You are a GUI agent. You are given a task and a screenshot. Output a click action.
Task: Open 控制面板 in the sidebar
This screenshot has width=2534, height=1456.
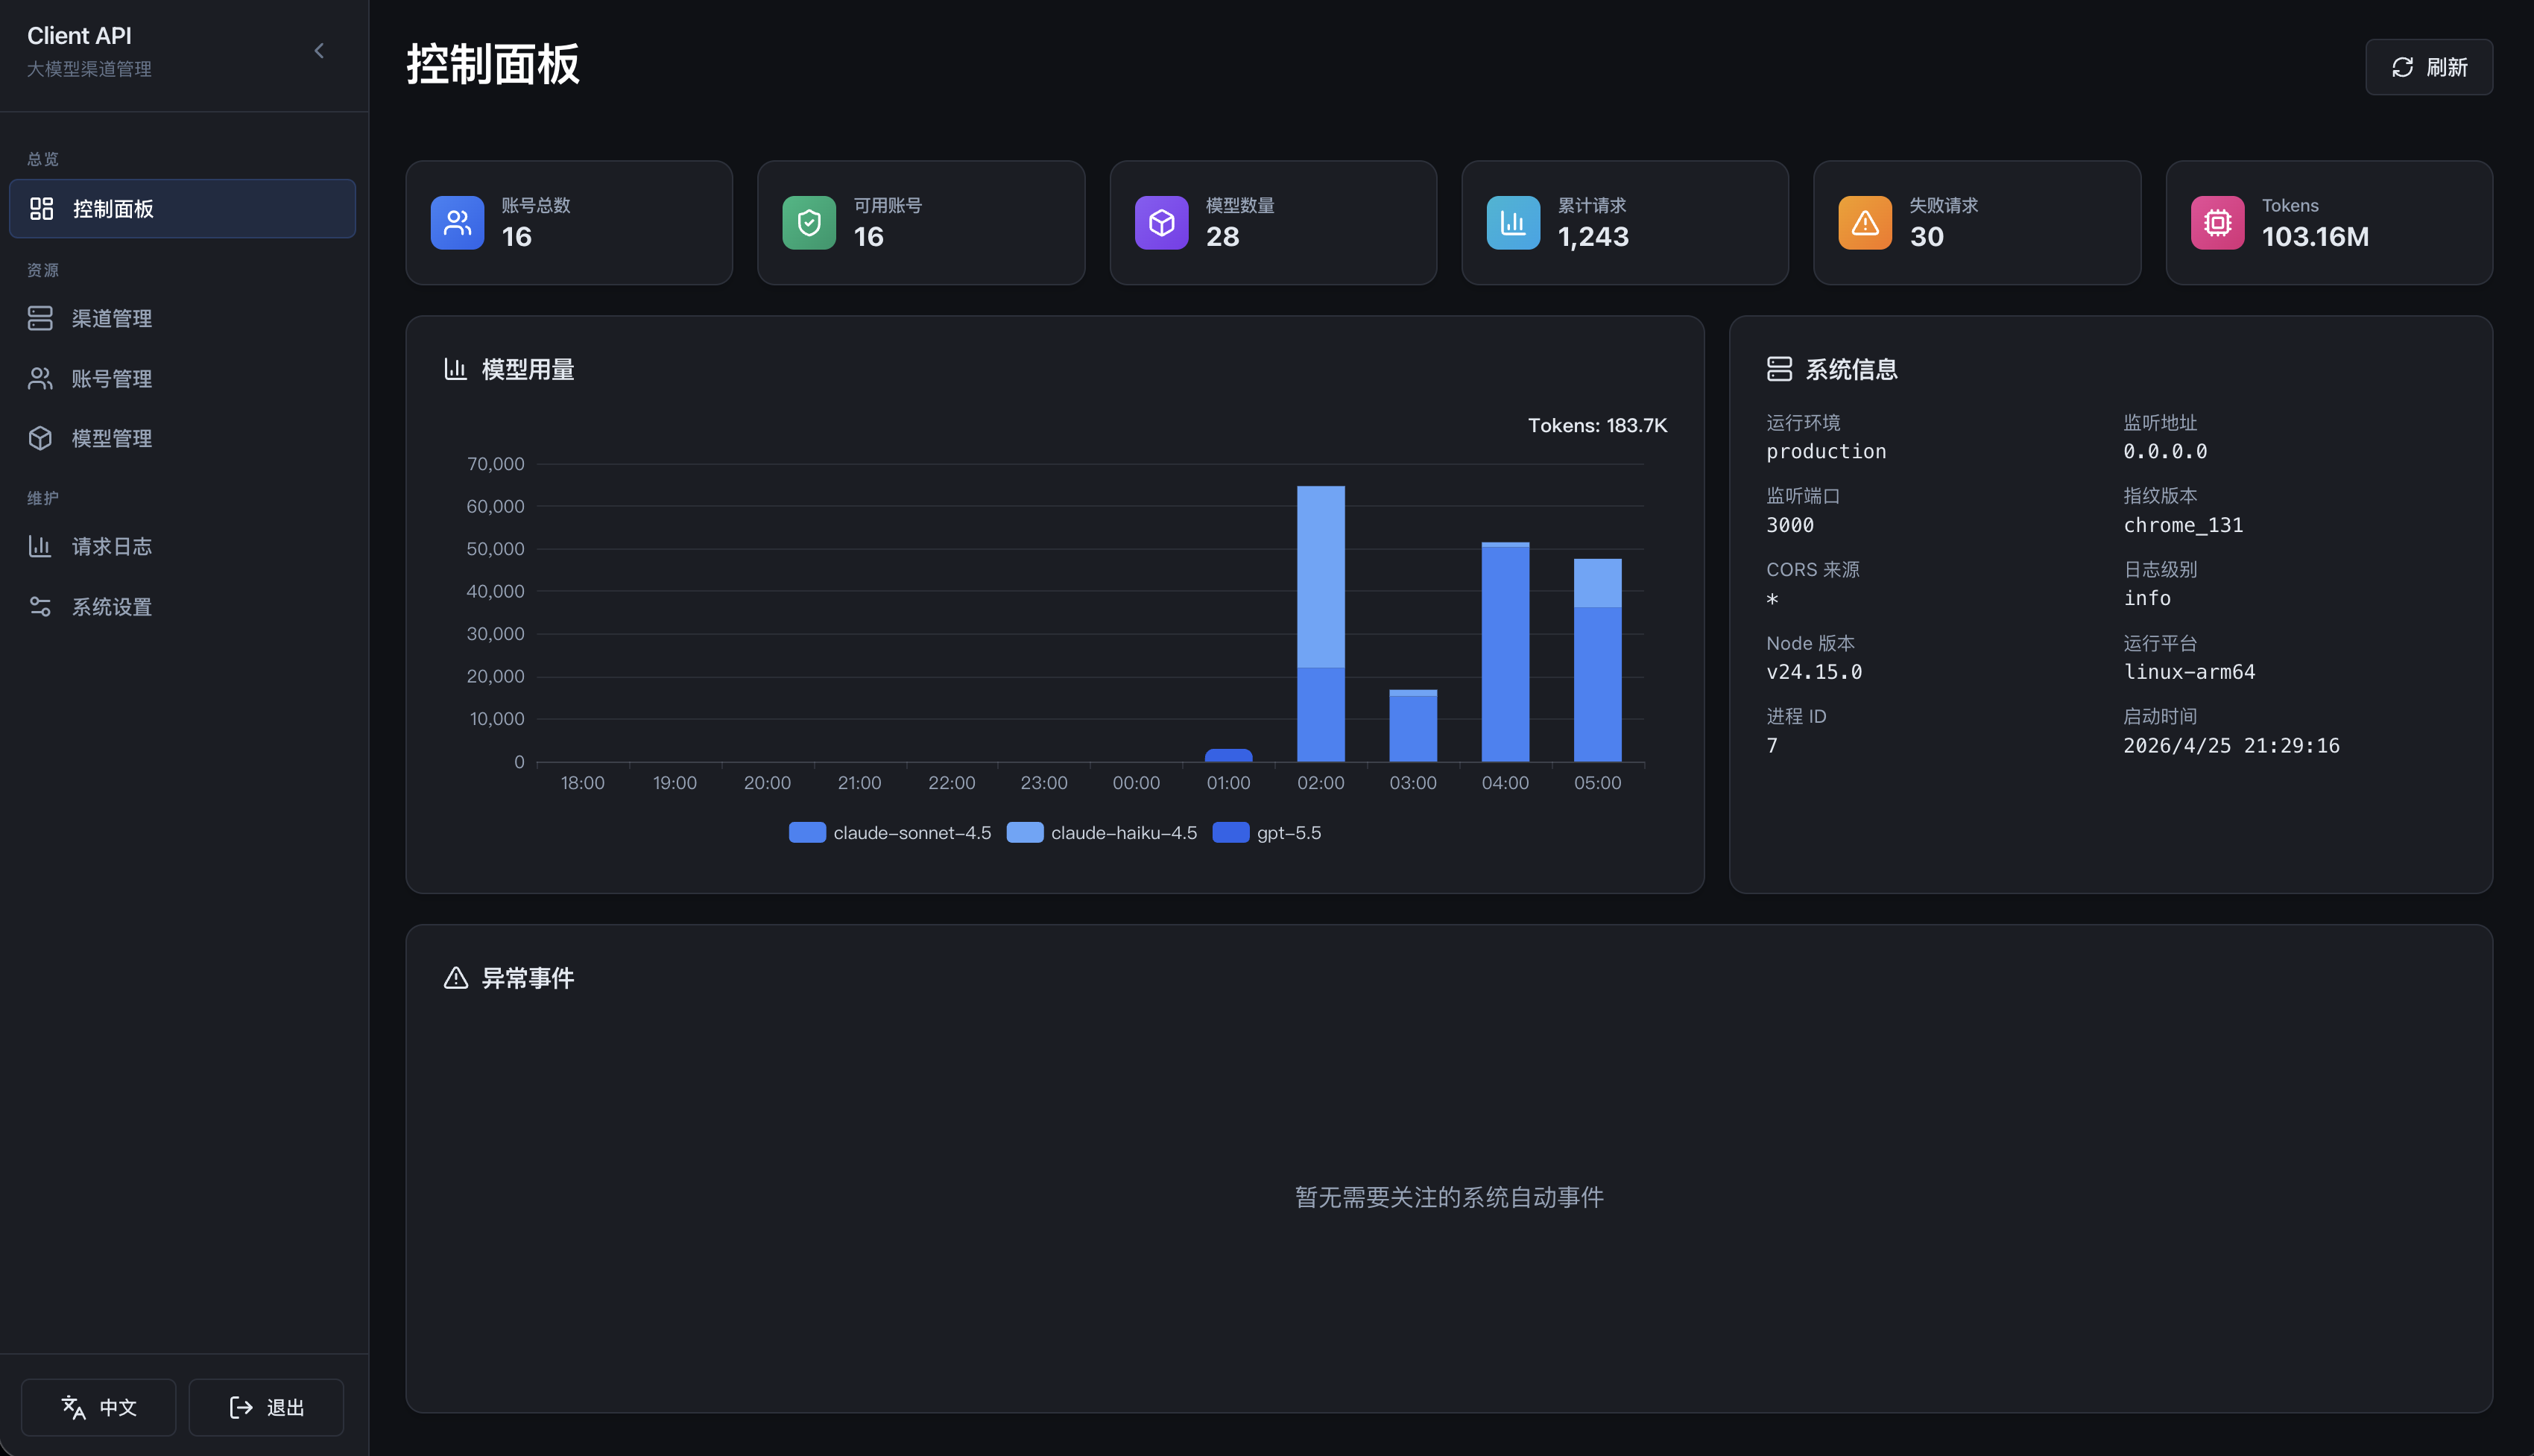point(182,208)
